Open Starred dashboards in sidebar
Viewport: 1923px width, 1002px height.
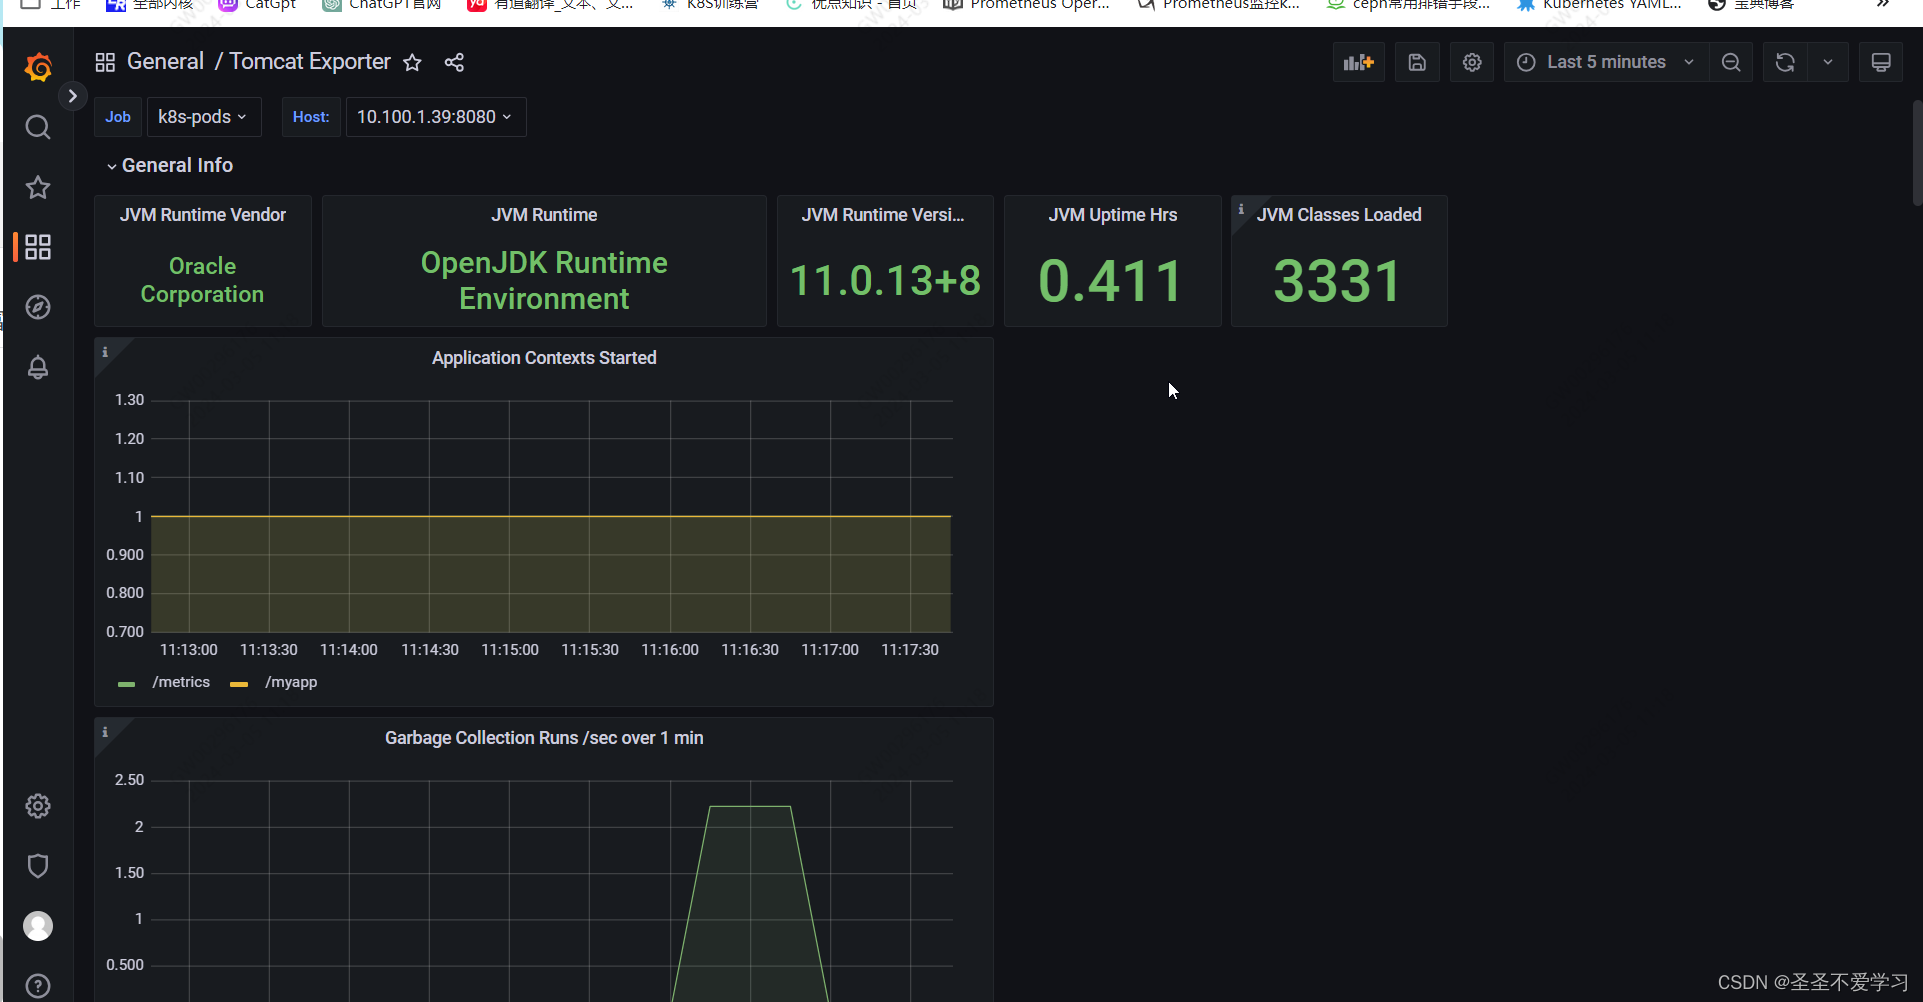point(38,187)
